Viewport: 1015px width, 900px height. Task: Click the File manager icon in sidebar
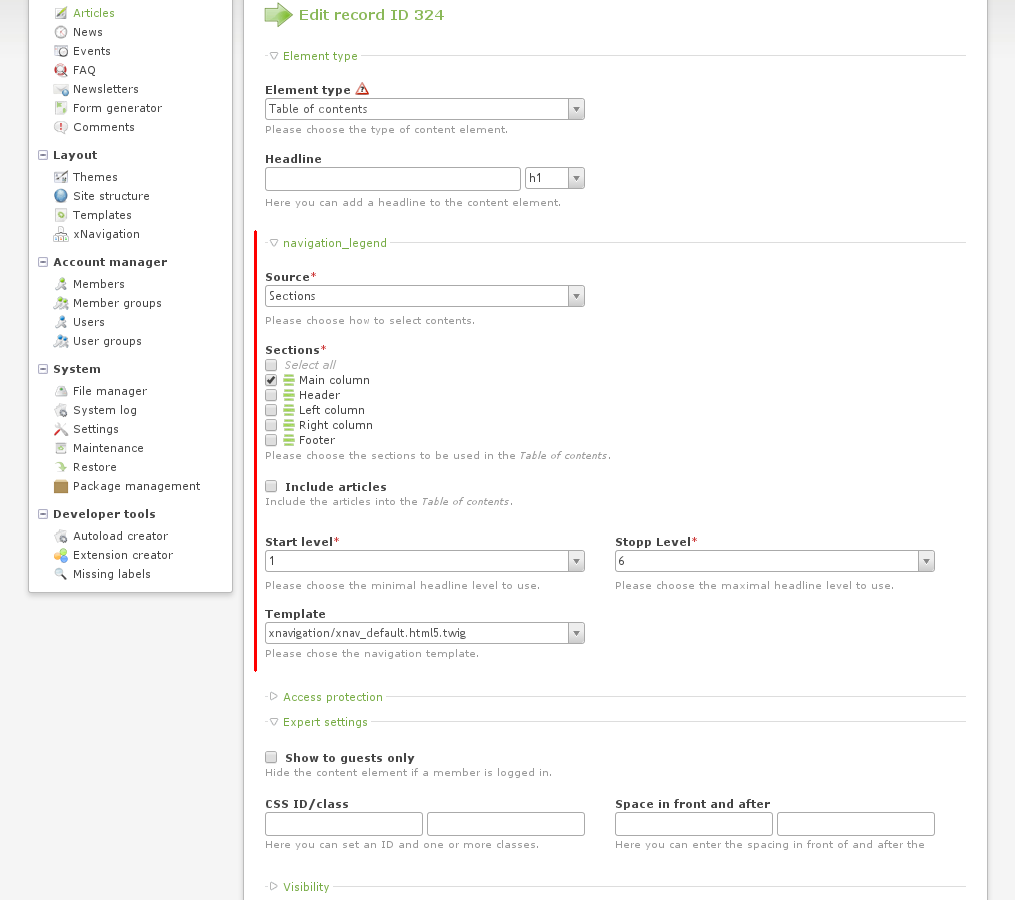tap(61, 391)
